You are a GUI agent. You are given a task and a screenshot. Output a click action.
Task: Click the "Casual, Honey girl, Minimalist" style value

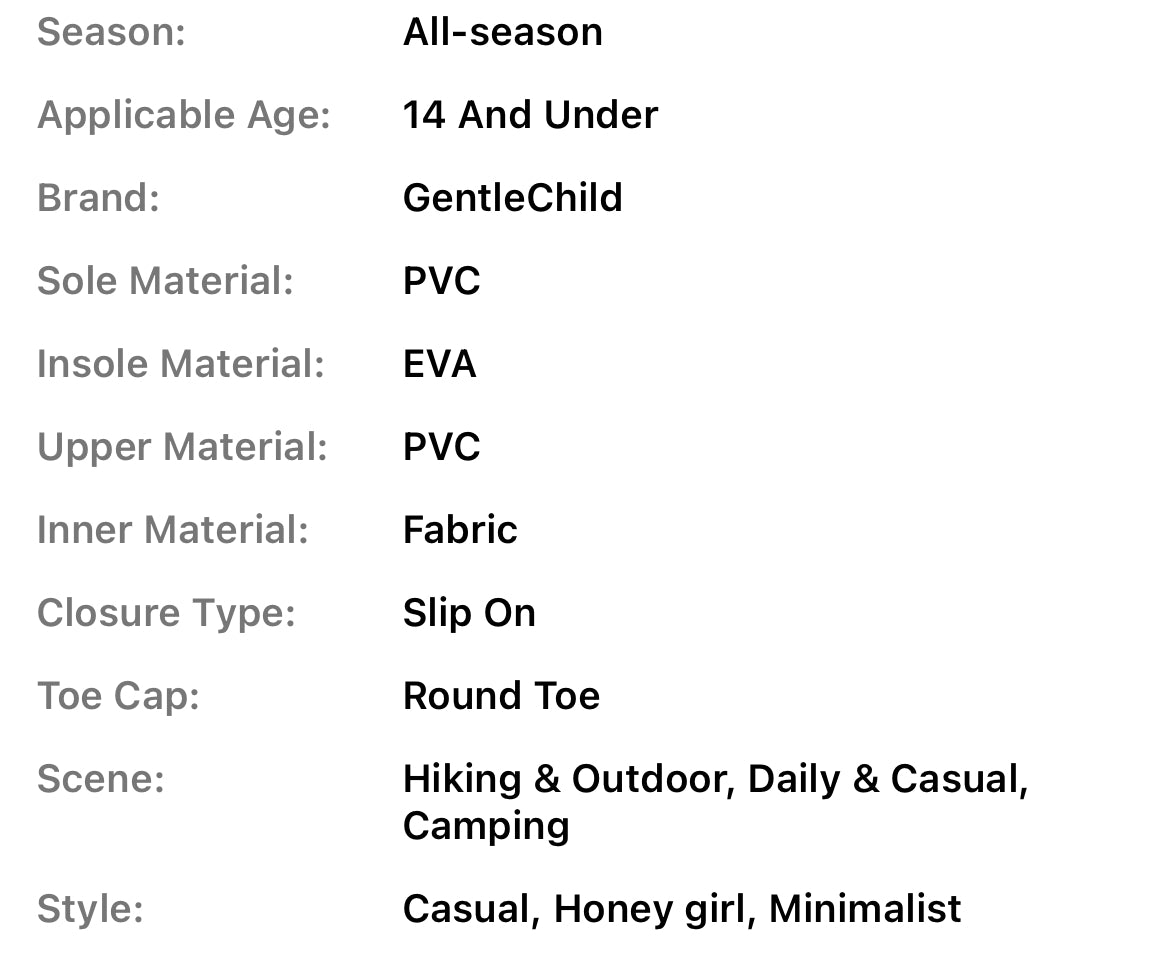click(681, 909)
